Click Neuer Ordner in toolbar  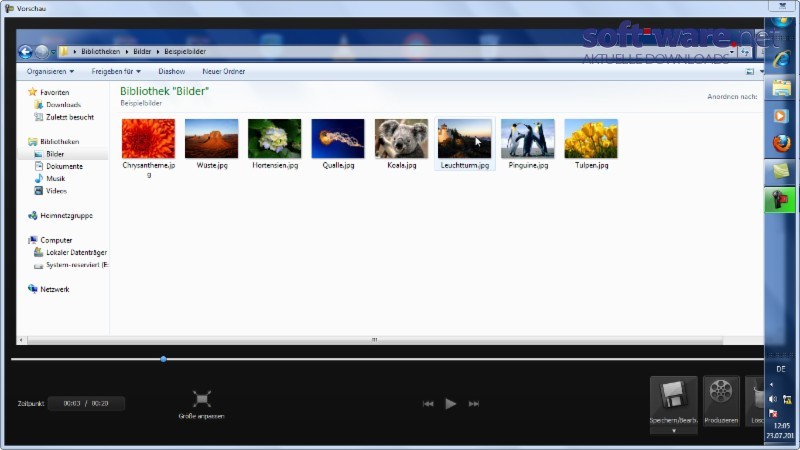(x=223, y=71)
